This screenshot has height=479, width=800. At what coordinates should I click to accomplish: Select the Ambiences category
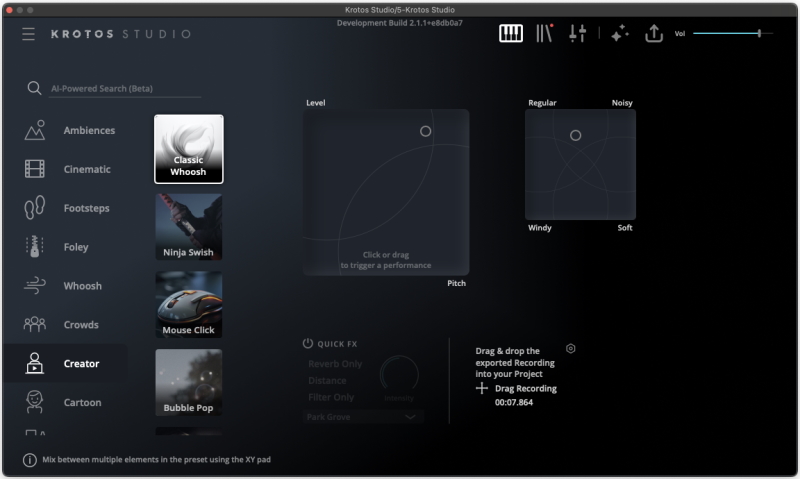click(89, 130)
